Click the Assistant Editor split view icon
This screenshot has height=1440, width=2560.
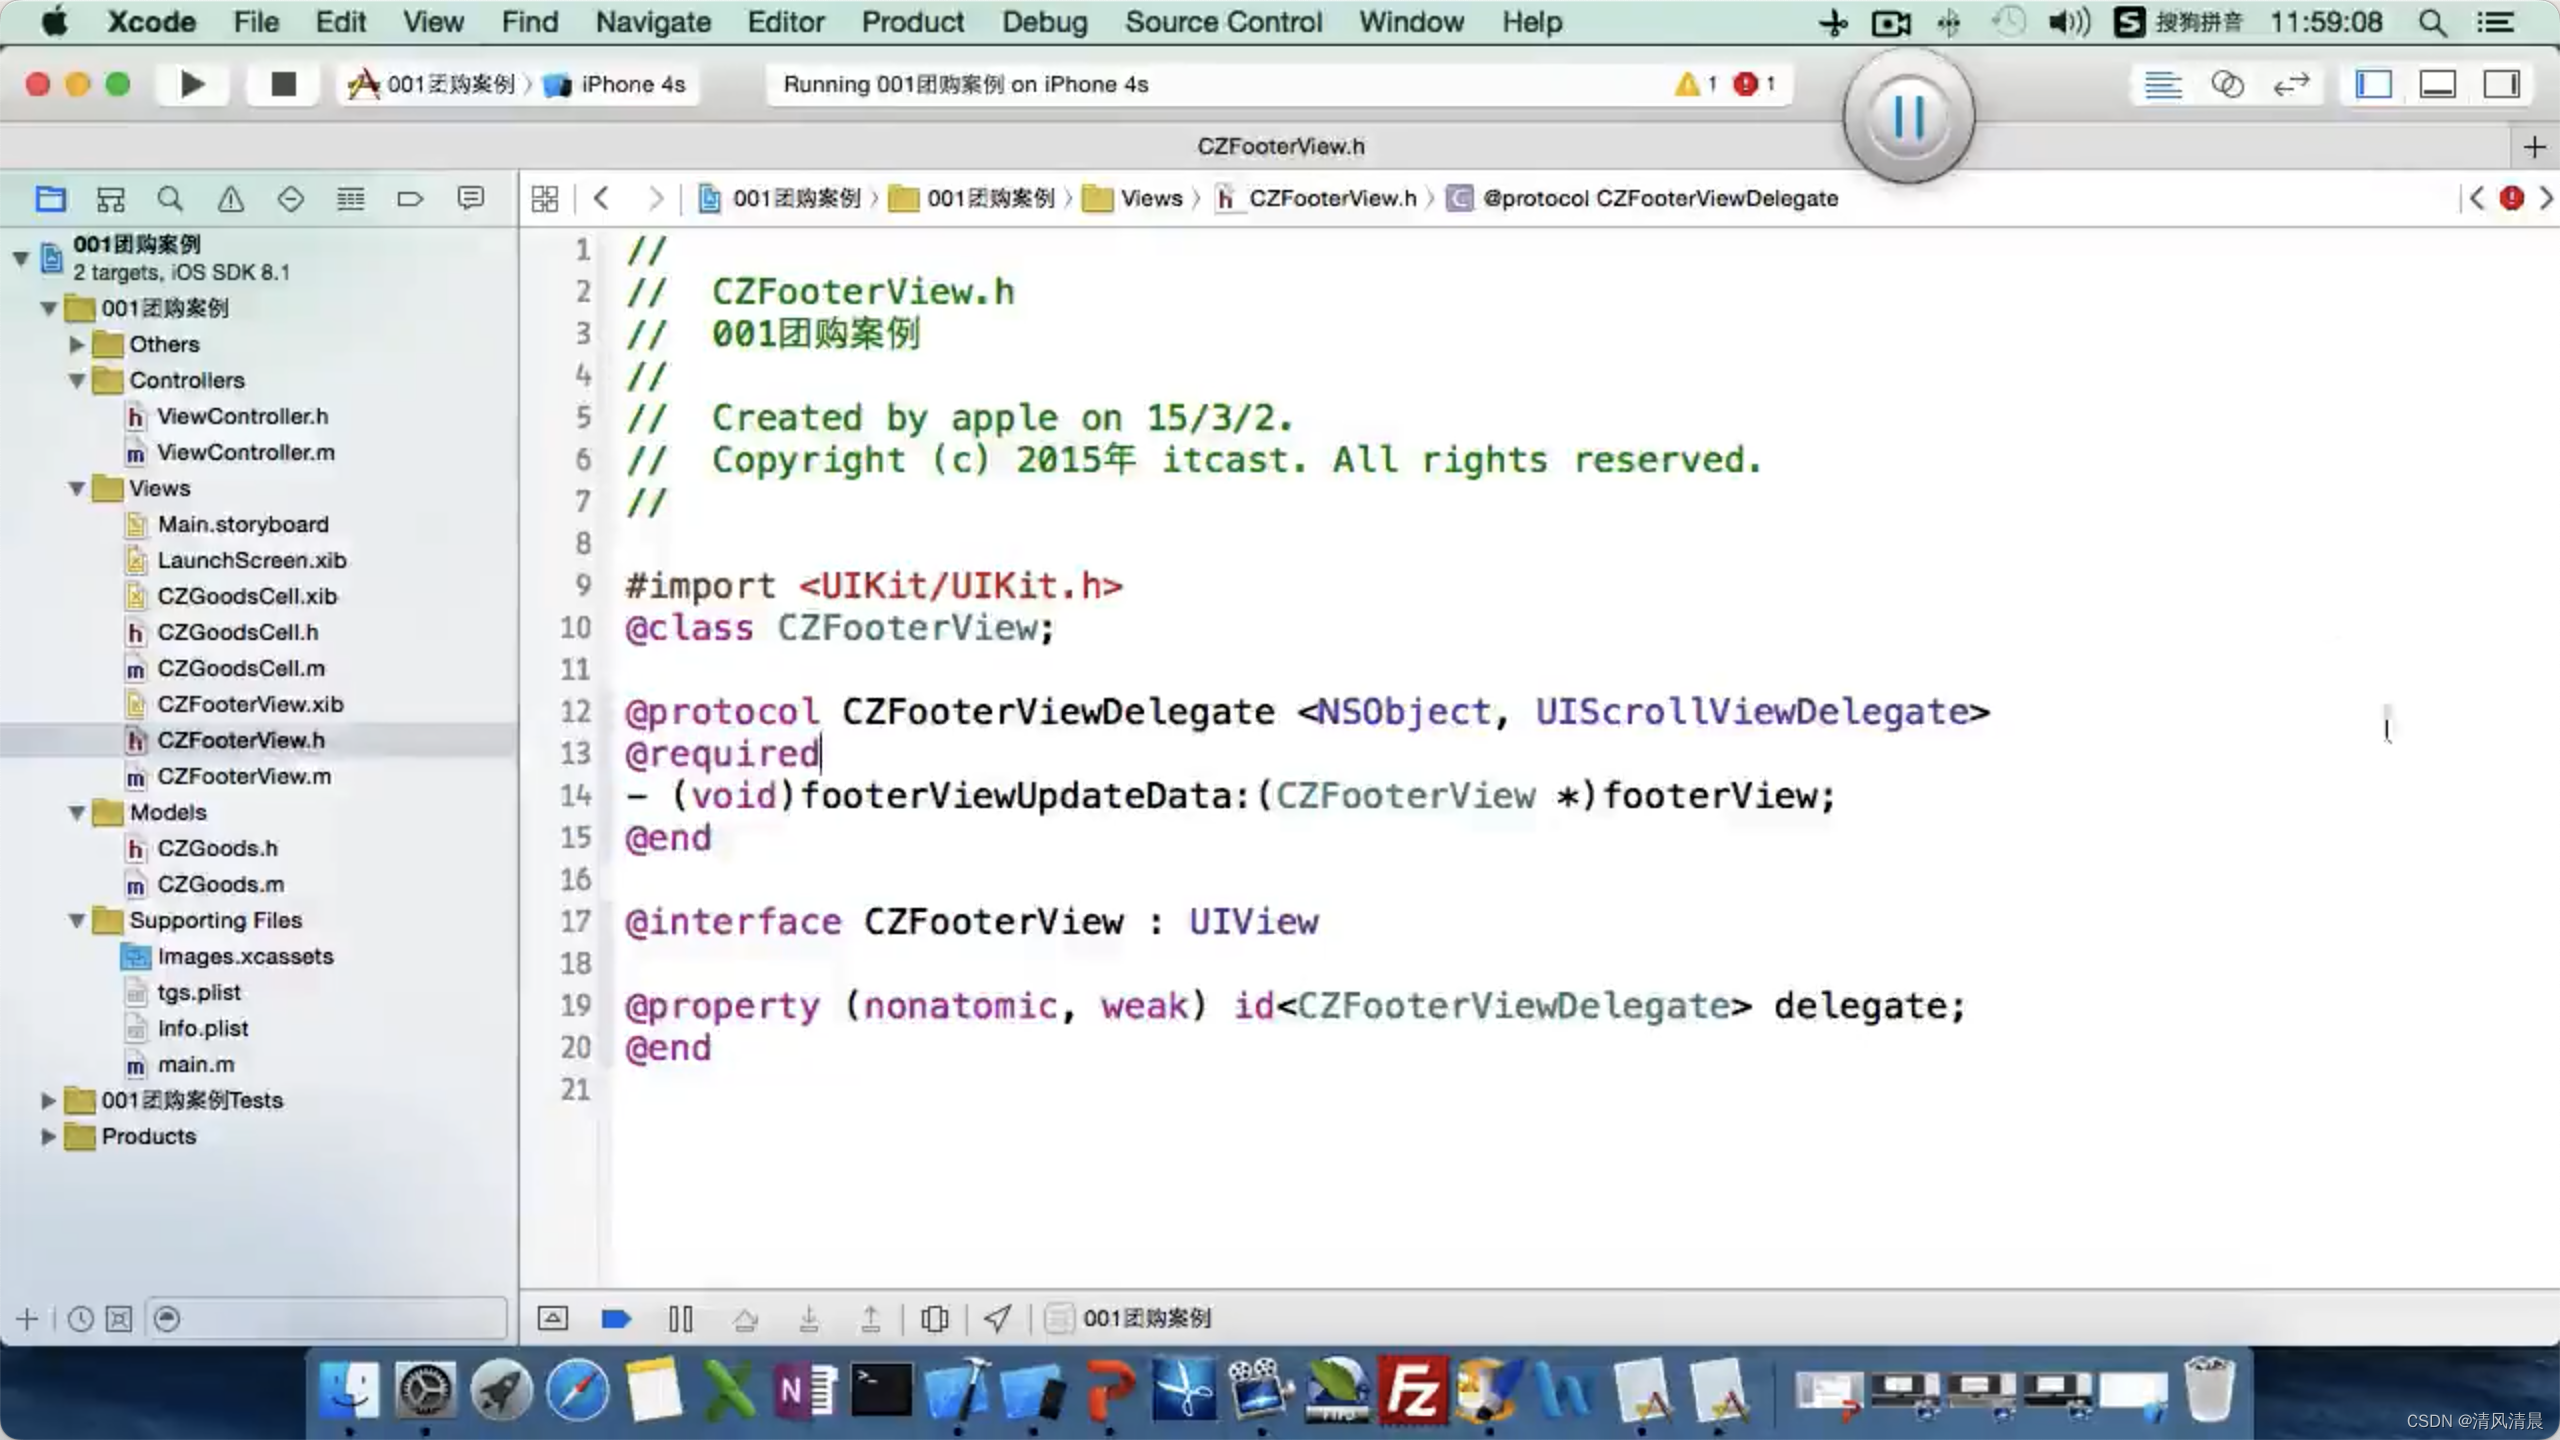[x=2226, y=83]
